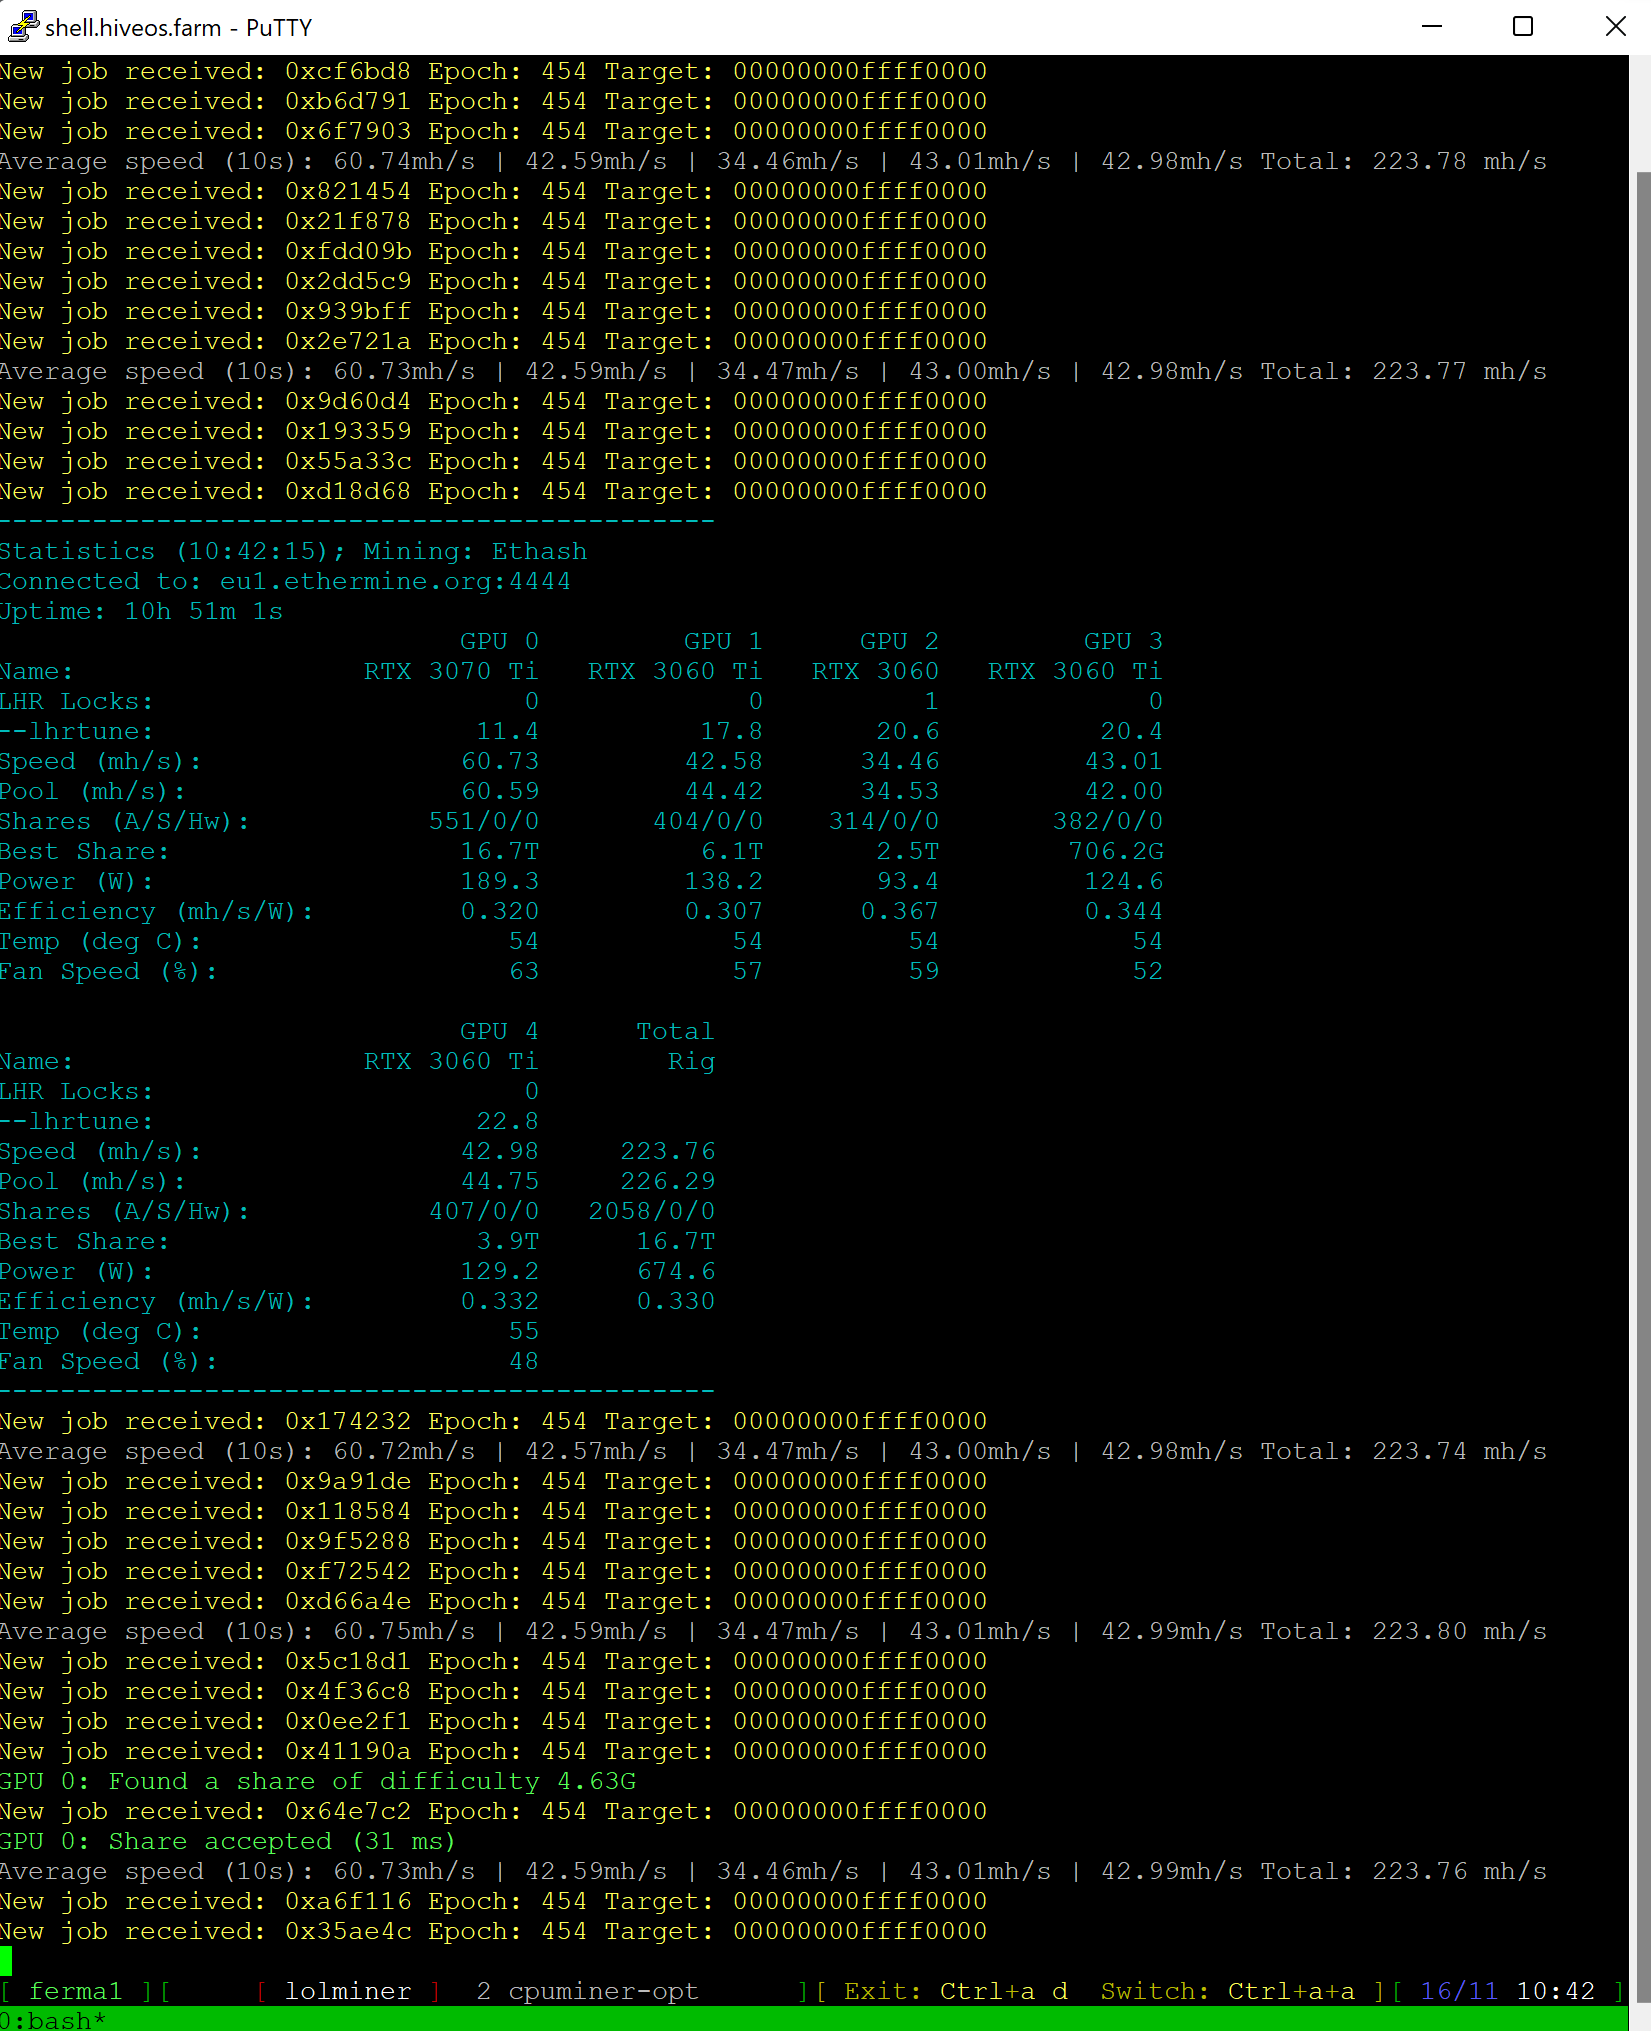1651x2031 pixels.
Task: Click 'GPU 0: Share accepted (31 ms)' line
Action: pos(228,1842)
